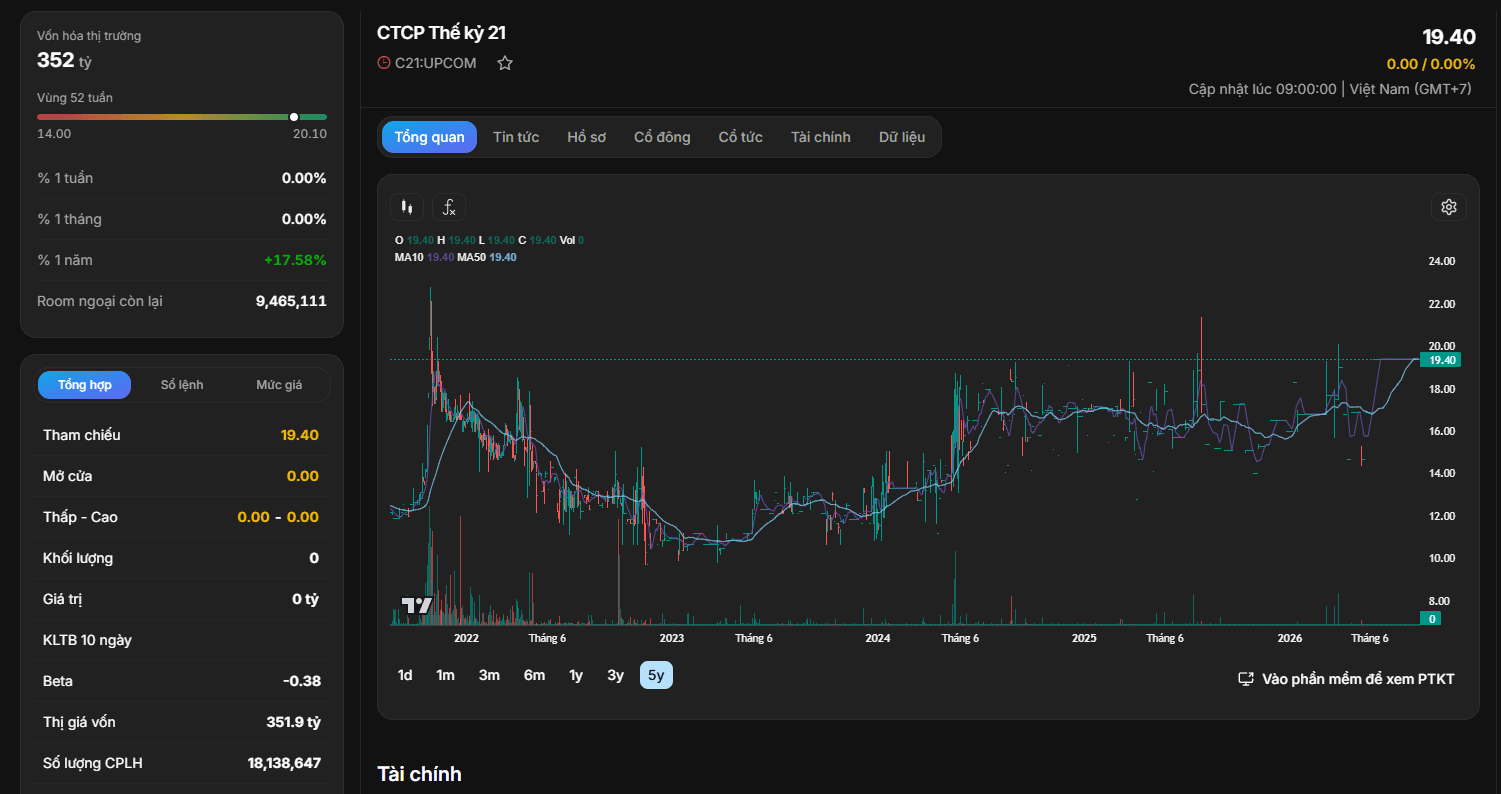Click the CTCP Thế kỷ 21 title

[441, 32]
